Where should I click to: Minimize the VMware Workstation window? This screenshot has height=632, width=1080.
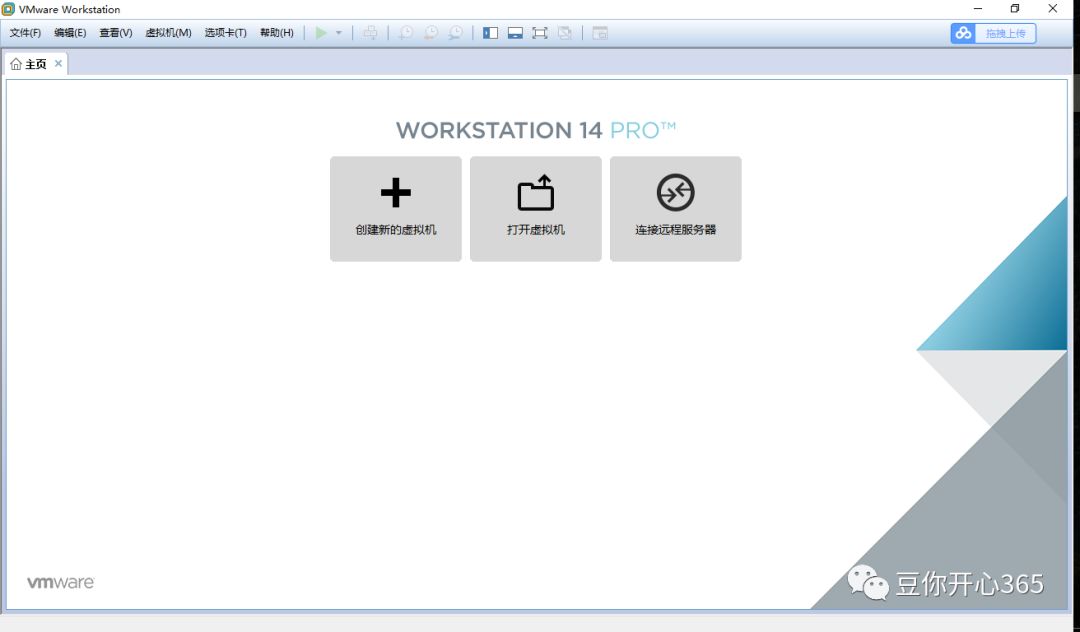(978, 9)
